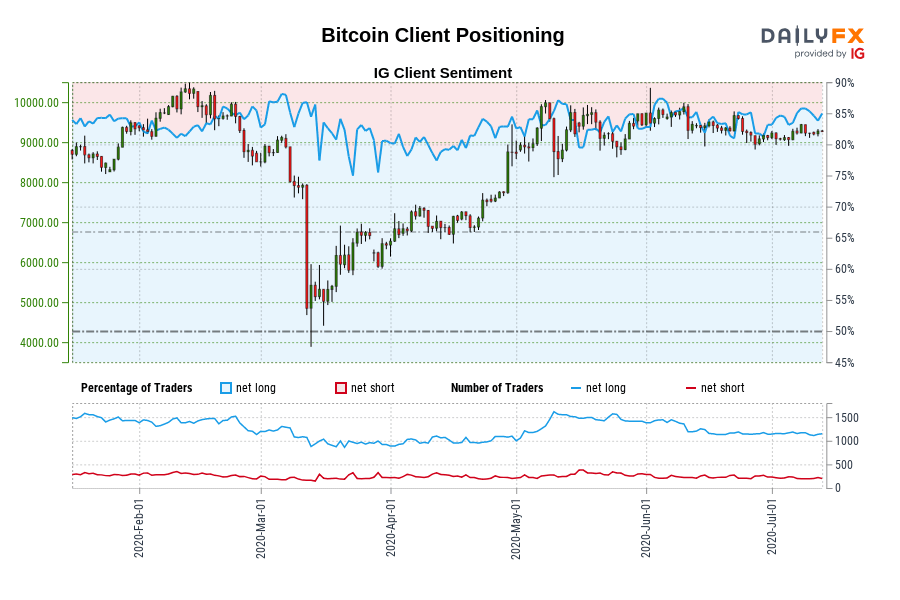
Task: Click the 7000.00 price axis label
Action: click(x=40, y=223)
